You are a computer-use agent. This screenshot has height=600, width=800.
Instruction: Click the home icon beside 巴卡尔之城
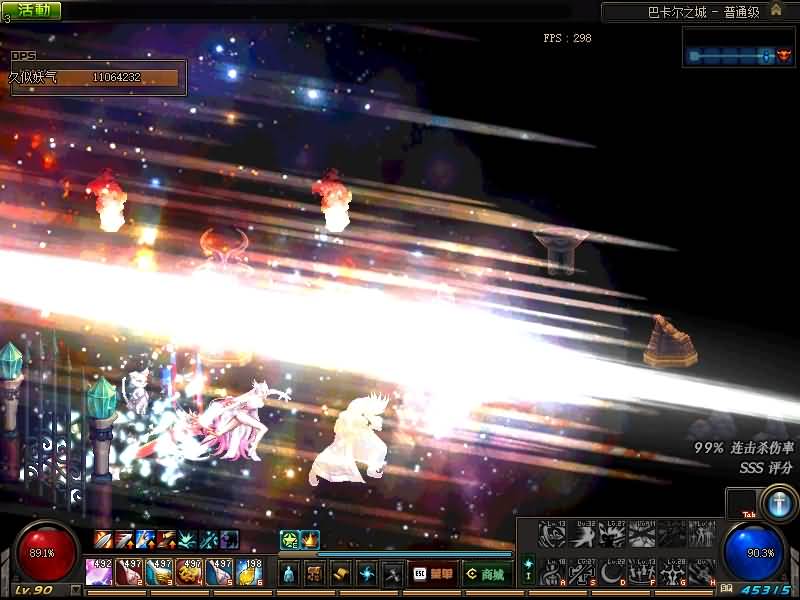(x=776, y=10)
